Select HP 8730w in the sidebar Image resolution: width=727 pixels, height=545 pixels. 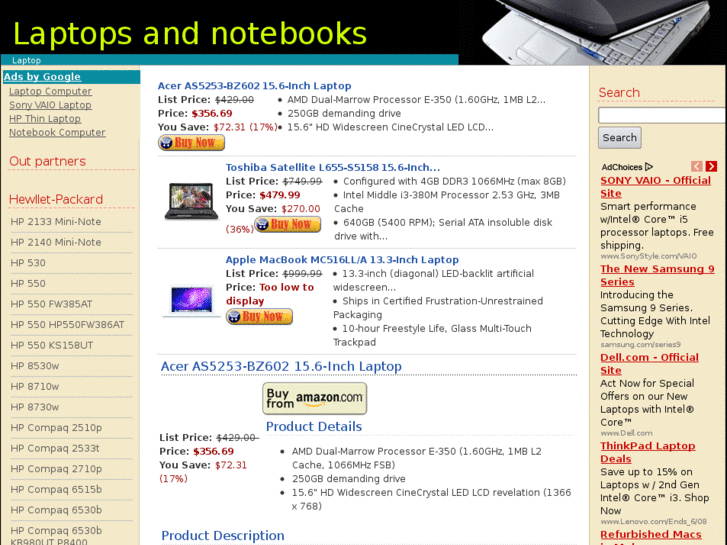click(x=35, y=407)
